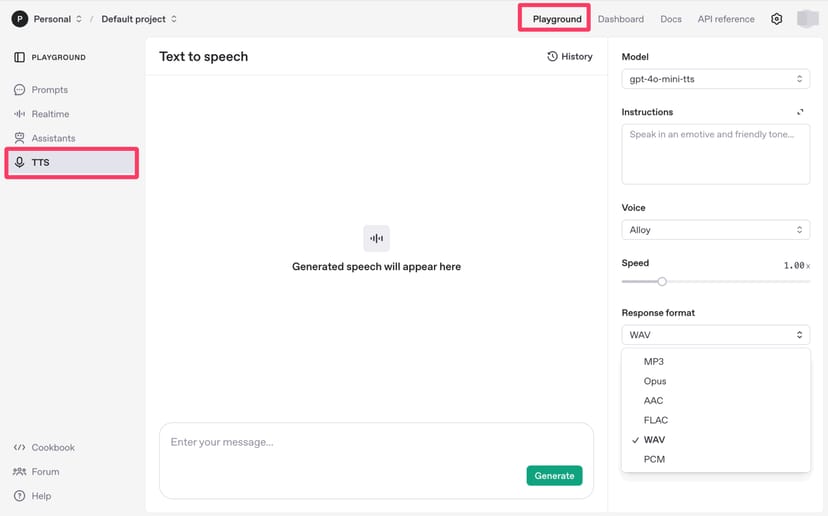Focus the Enter your message field
Screen dimensions: 828x516
coord(340,443)
